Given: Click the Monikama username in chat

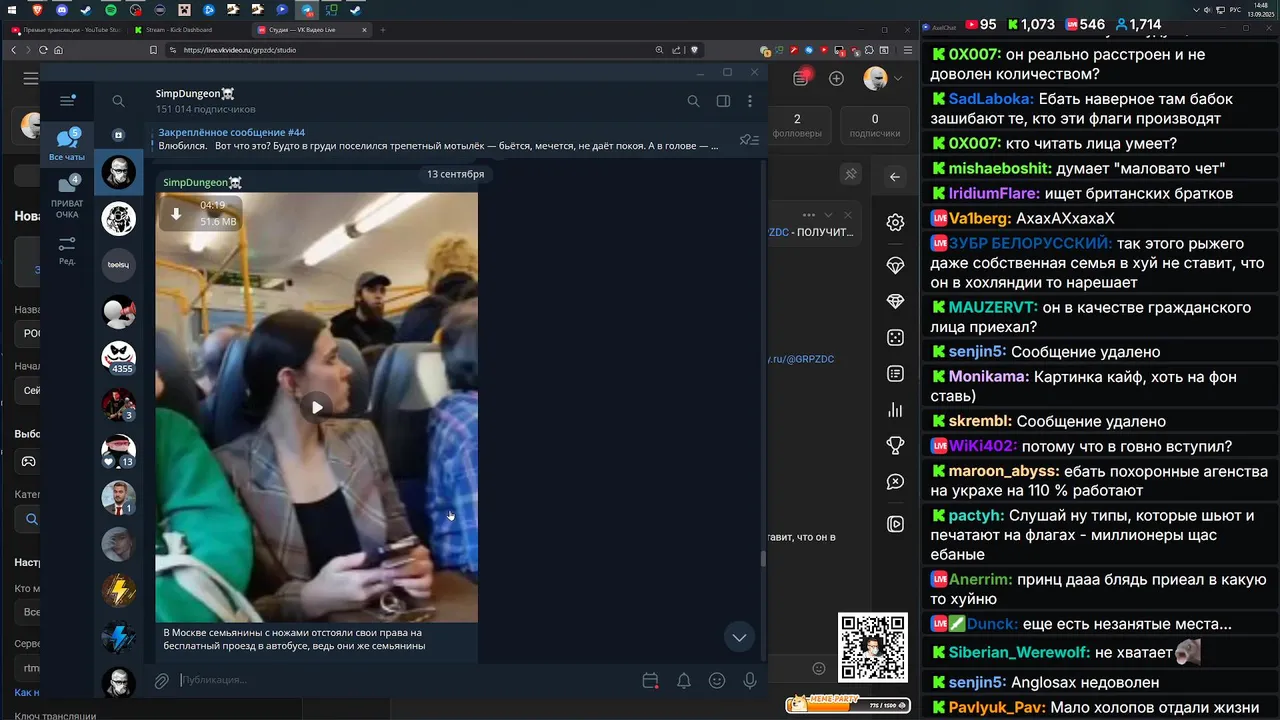Looking at the screenshot, I should tap(988, 377).
